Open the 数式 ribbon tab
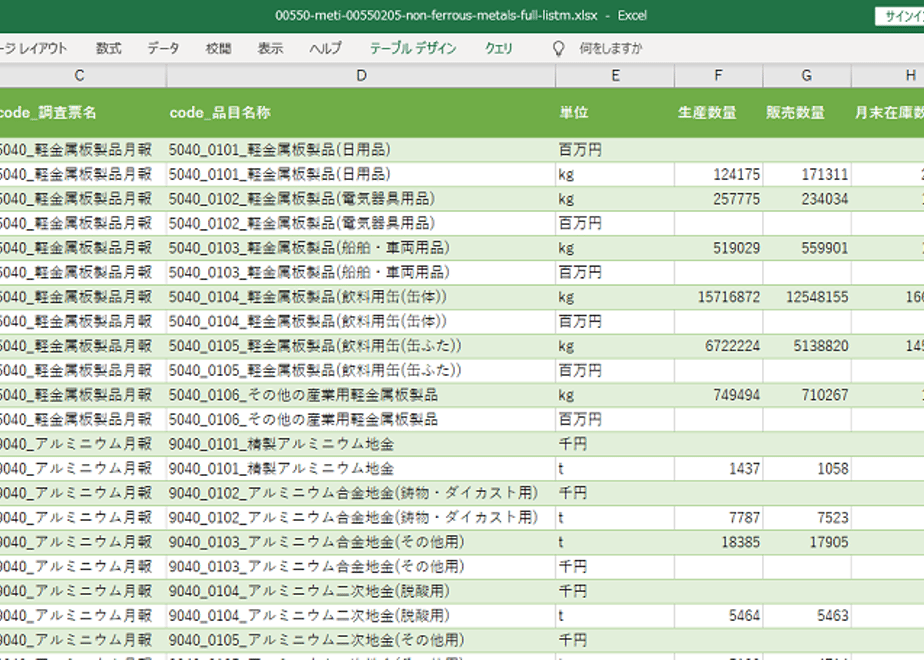The image size is (924, 660). point(108,48)
